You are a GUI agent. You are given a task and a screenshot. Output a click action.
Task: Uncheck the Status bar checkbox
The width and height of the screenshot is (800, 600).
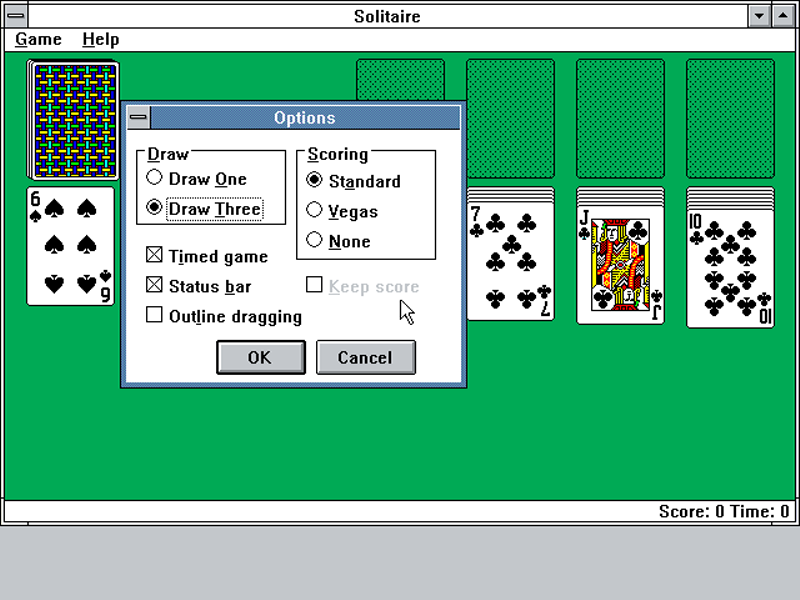(x=155, y=286)
